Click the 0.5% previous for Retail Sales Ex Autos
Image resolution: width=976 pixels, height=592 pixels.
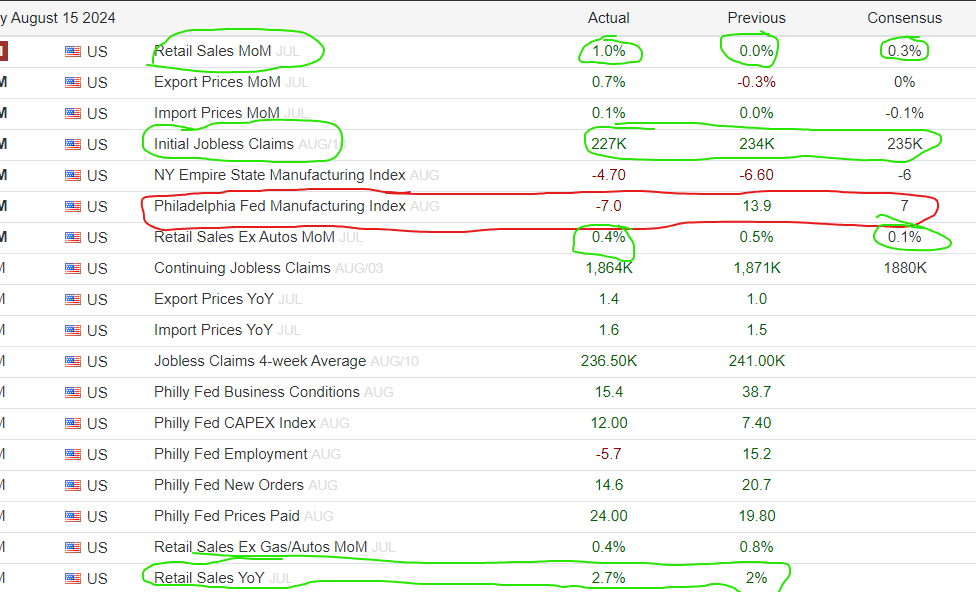click(x=757, y=237)
